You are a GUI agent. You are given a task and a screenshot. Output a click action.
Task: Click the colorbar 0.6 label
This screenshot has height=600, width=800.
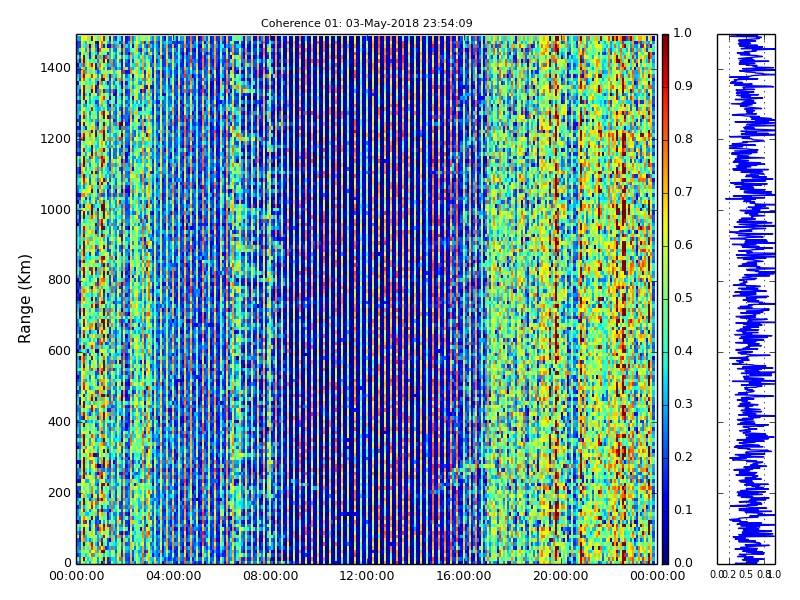click(x=683, y=245)
